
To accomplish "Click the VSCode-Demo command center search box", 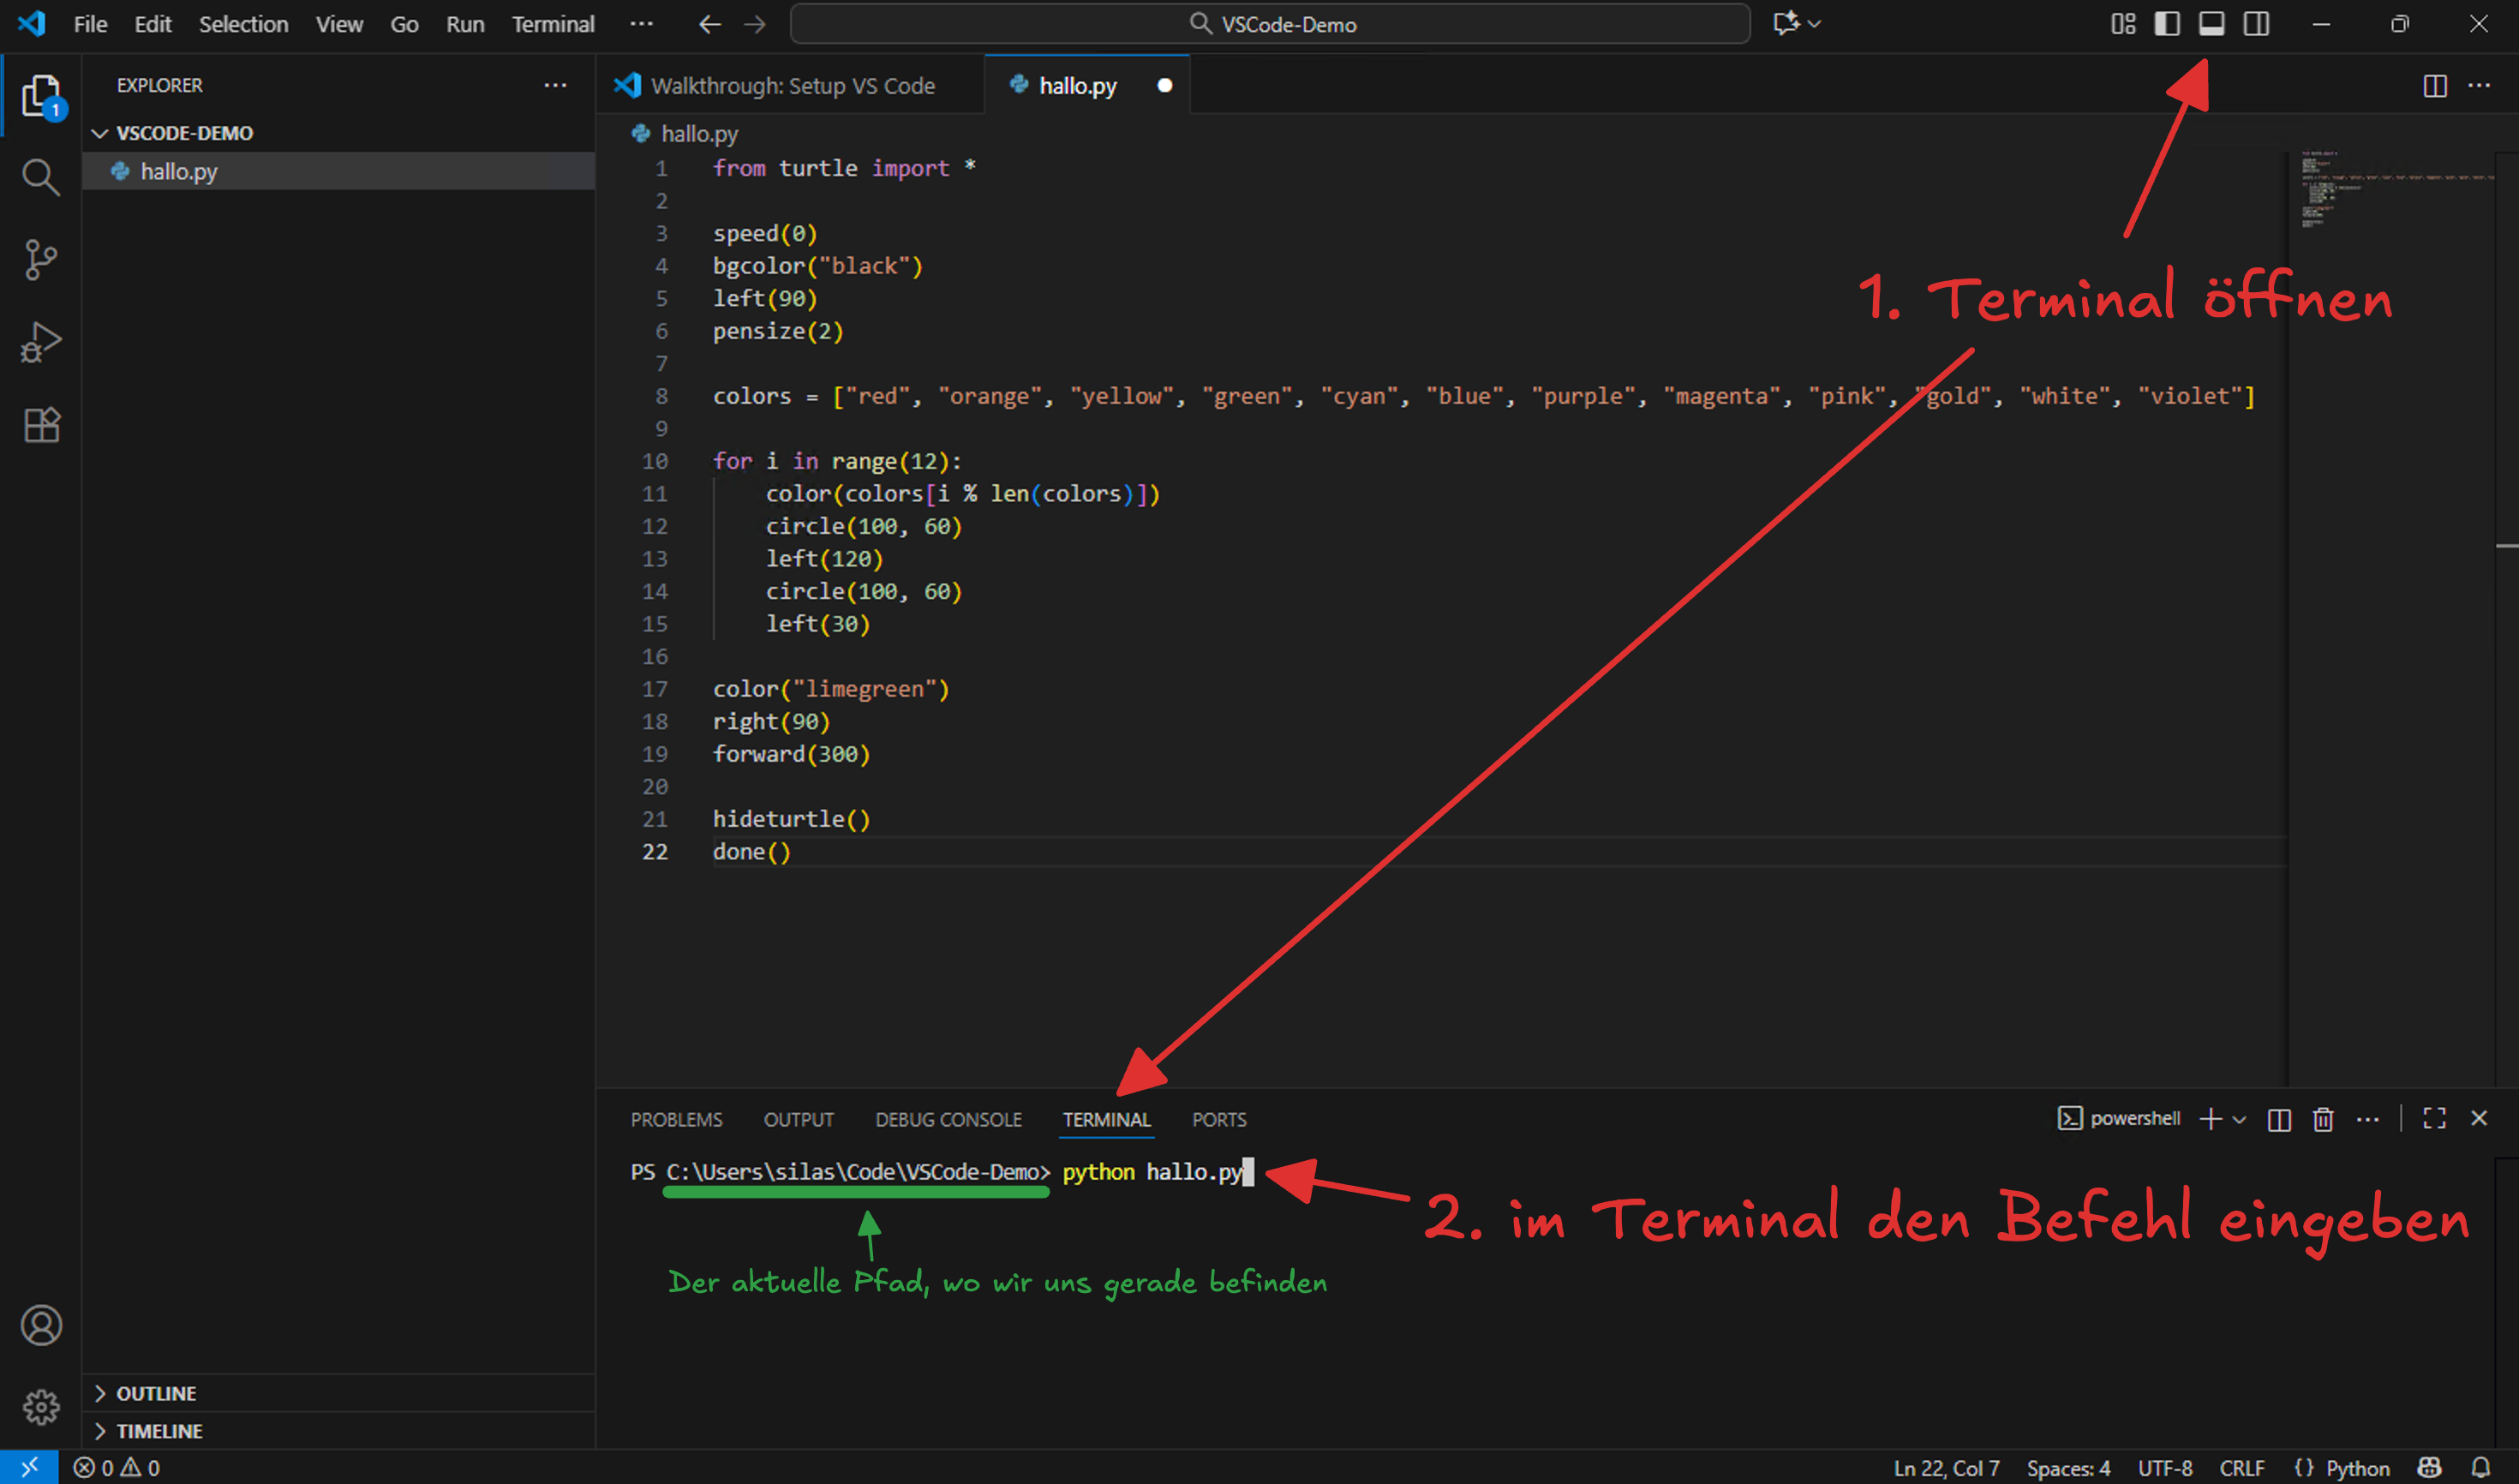I will [1270, 24].
